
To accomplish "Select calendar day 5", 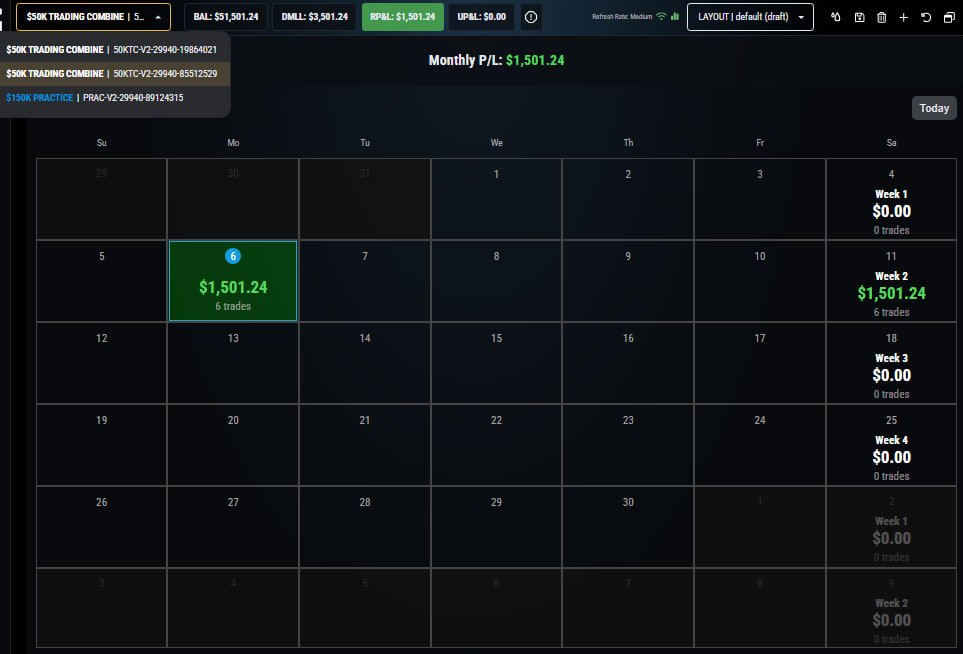I will [x=101, y=281].
